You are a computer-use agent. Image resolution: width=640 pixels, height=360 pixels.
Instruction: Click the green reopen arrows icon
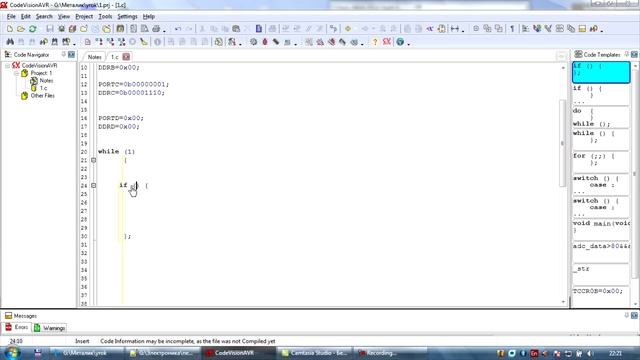point(33,29)
